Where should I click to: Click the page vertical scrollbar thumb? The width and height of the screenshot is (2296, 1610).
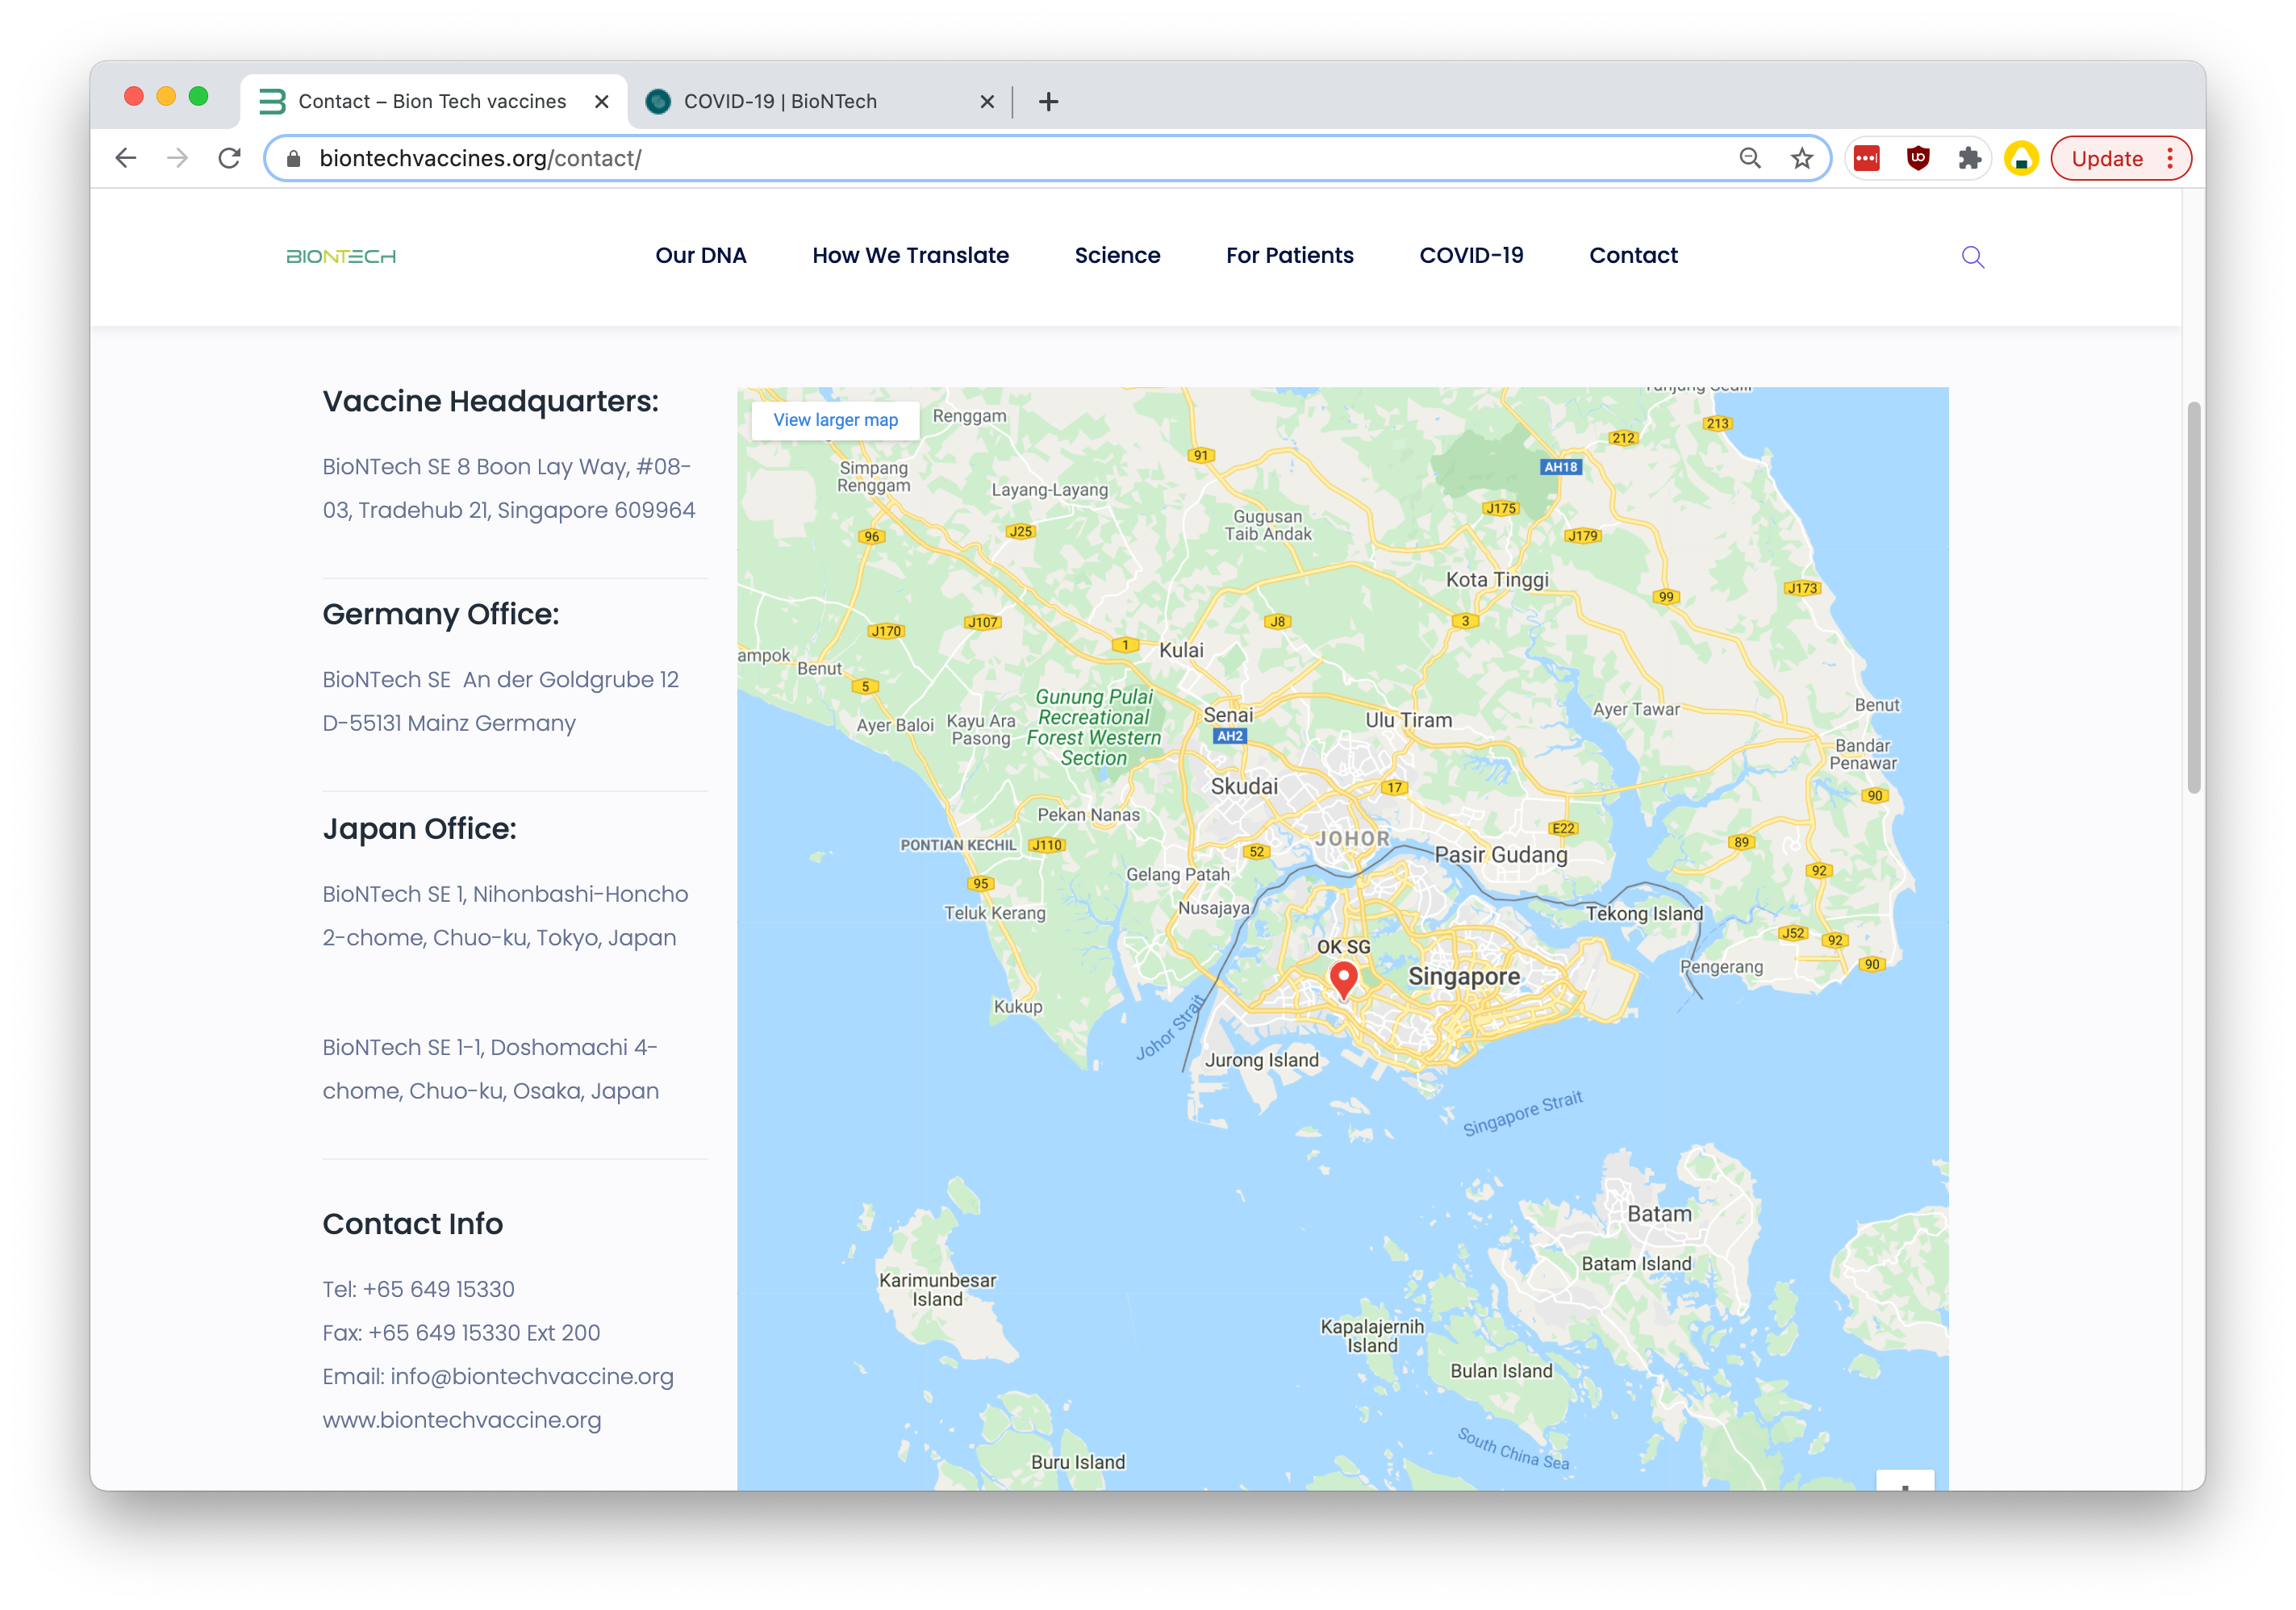(x=2193, y=597)
